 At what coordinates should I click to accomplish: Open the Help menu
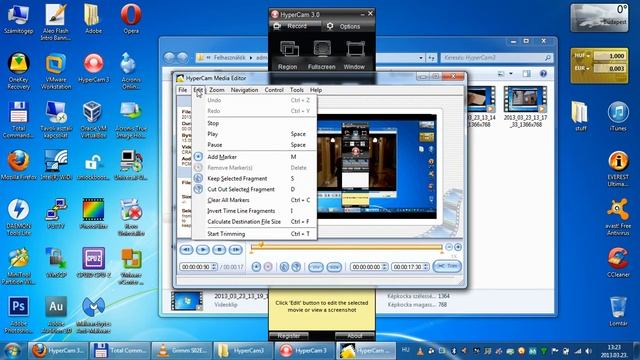[316, 90]
